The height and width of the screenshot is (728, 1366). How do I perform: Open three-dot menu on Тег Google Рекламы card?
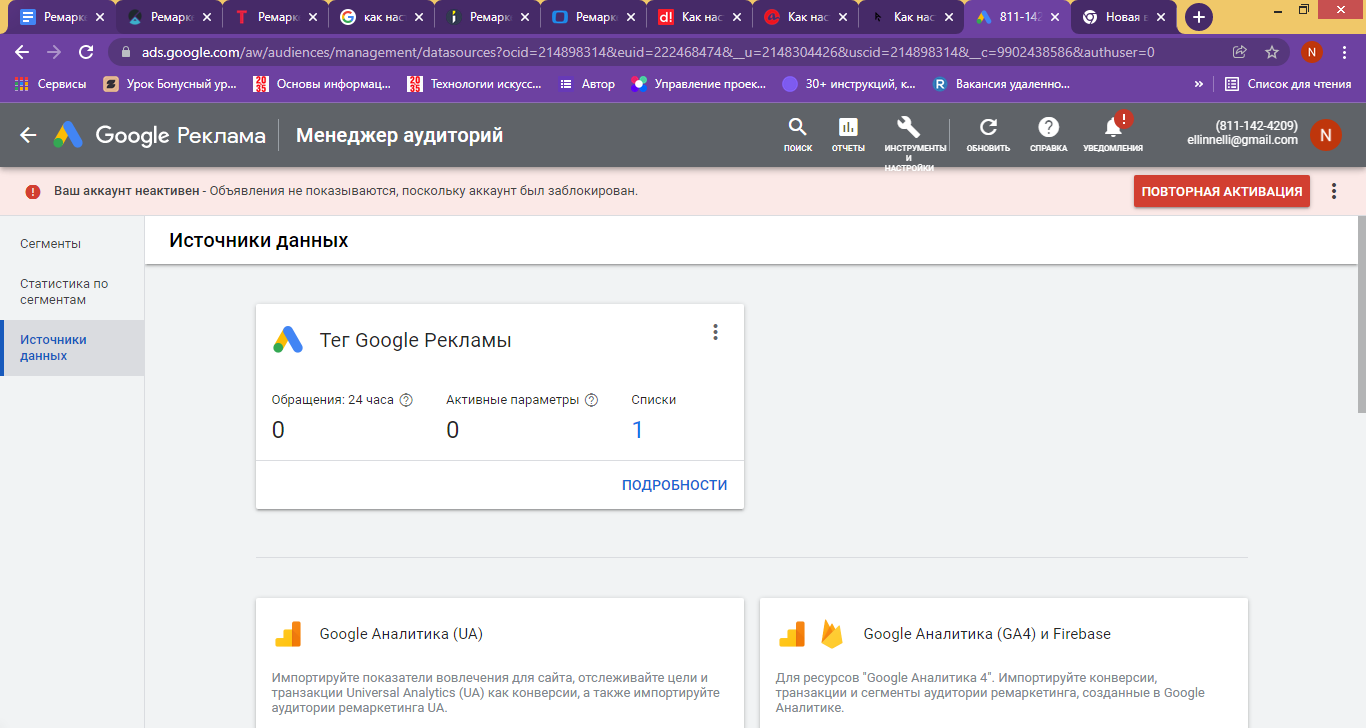click(715, 332)
